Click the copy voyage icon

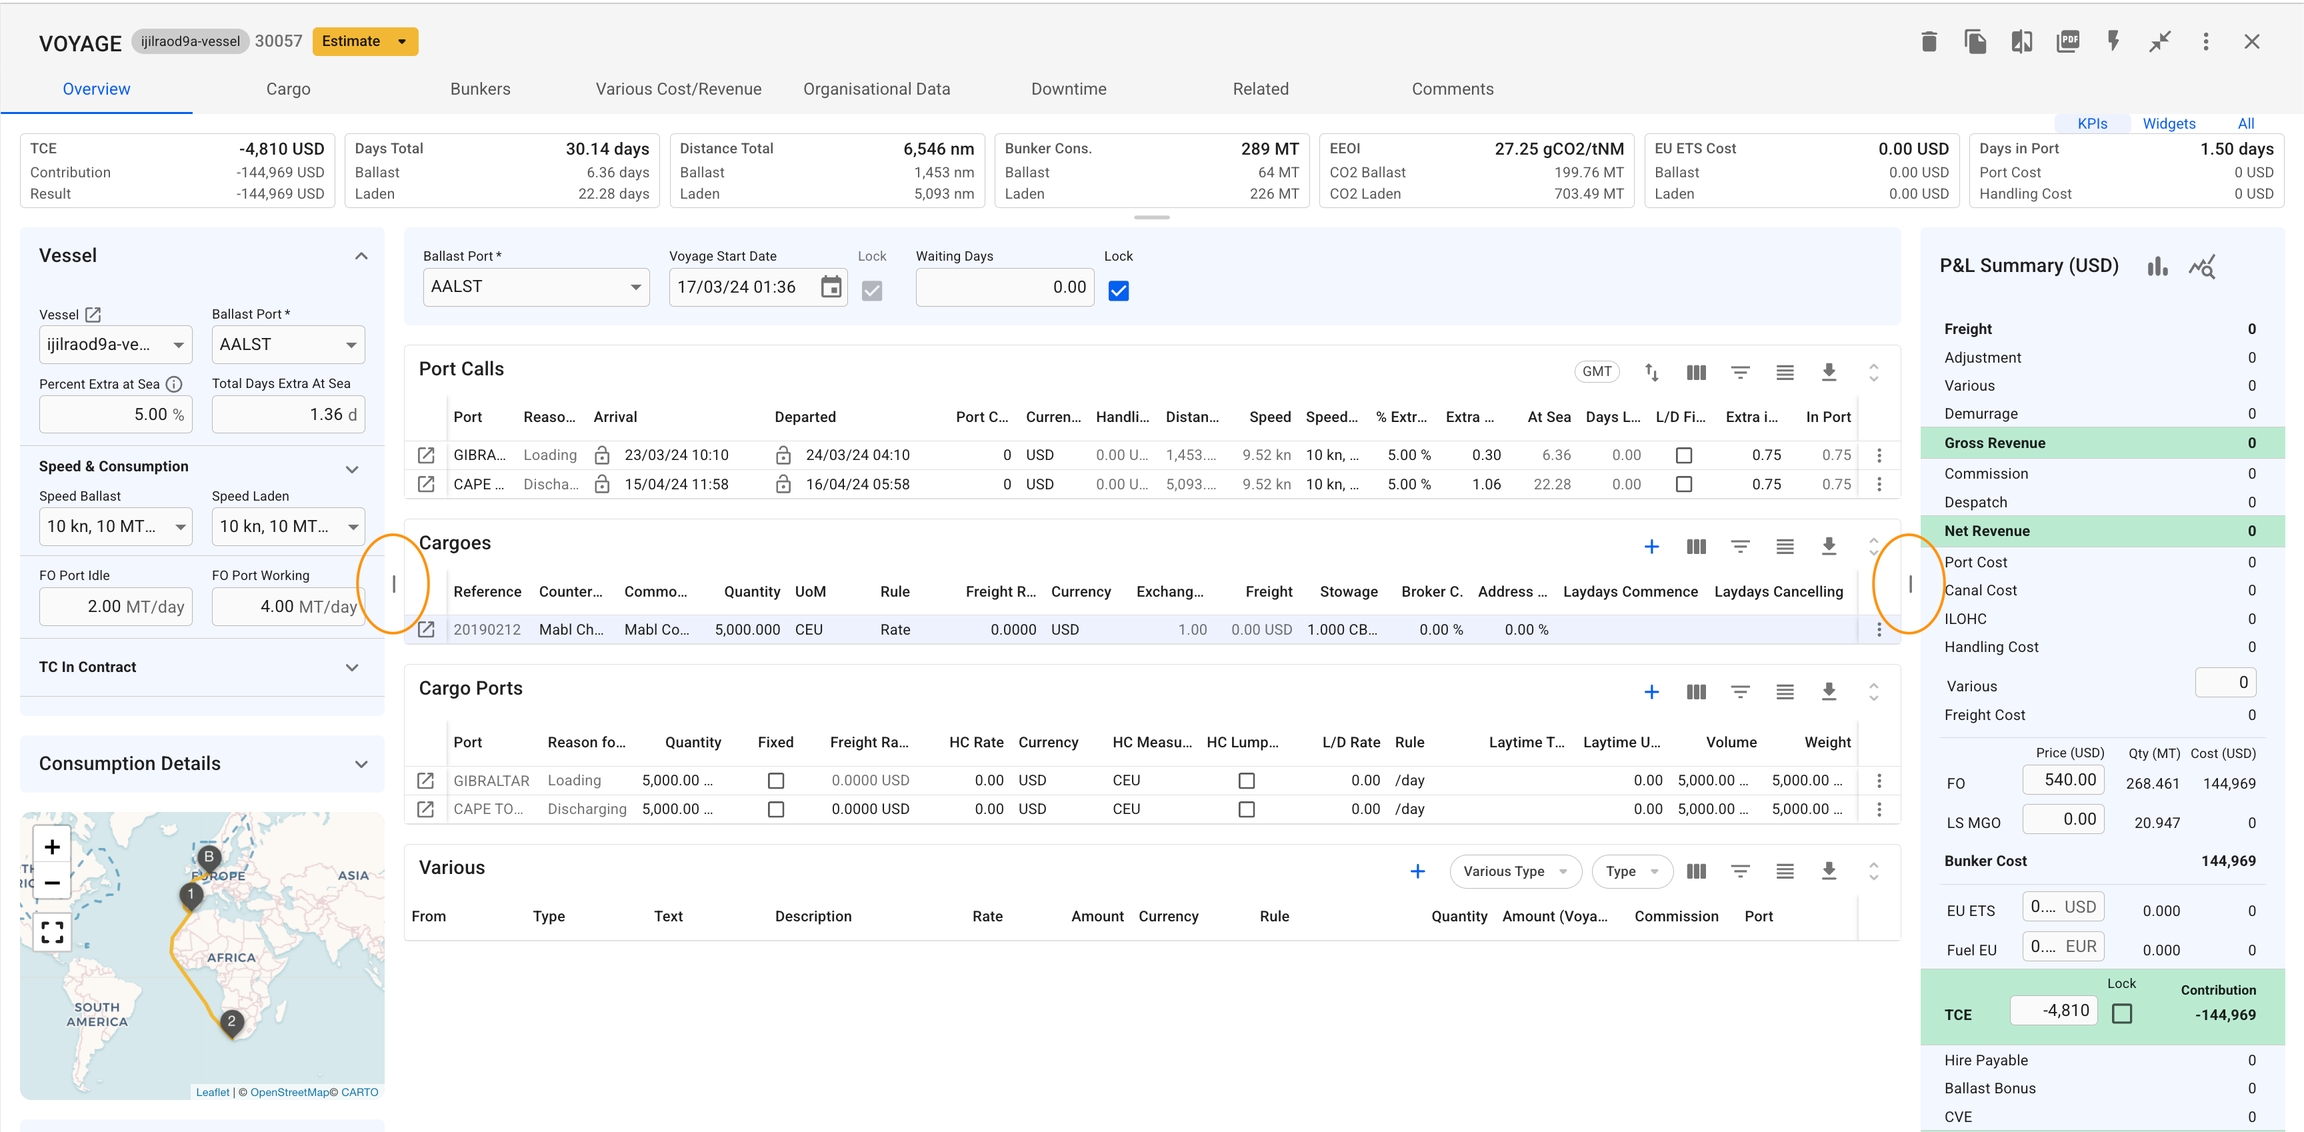(1975, 41)
